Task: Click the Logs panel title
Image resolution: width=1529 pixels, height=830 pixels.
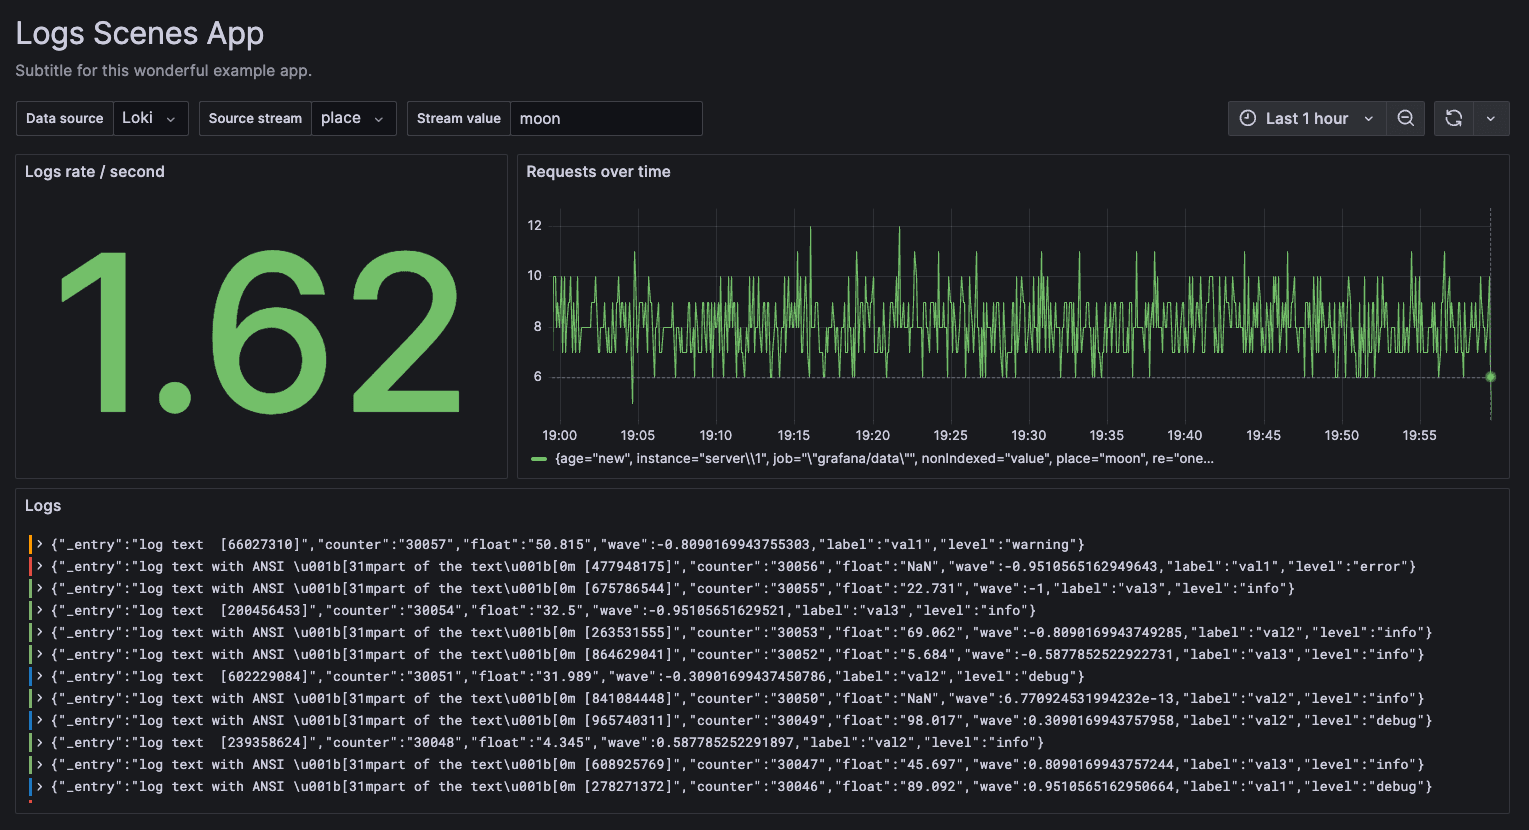Action: click(x=43, y=505)
